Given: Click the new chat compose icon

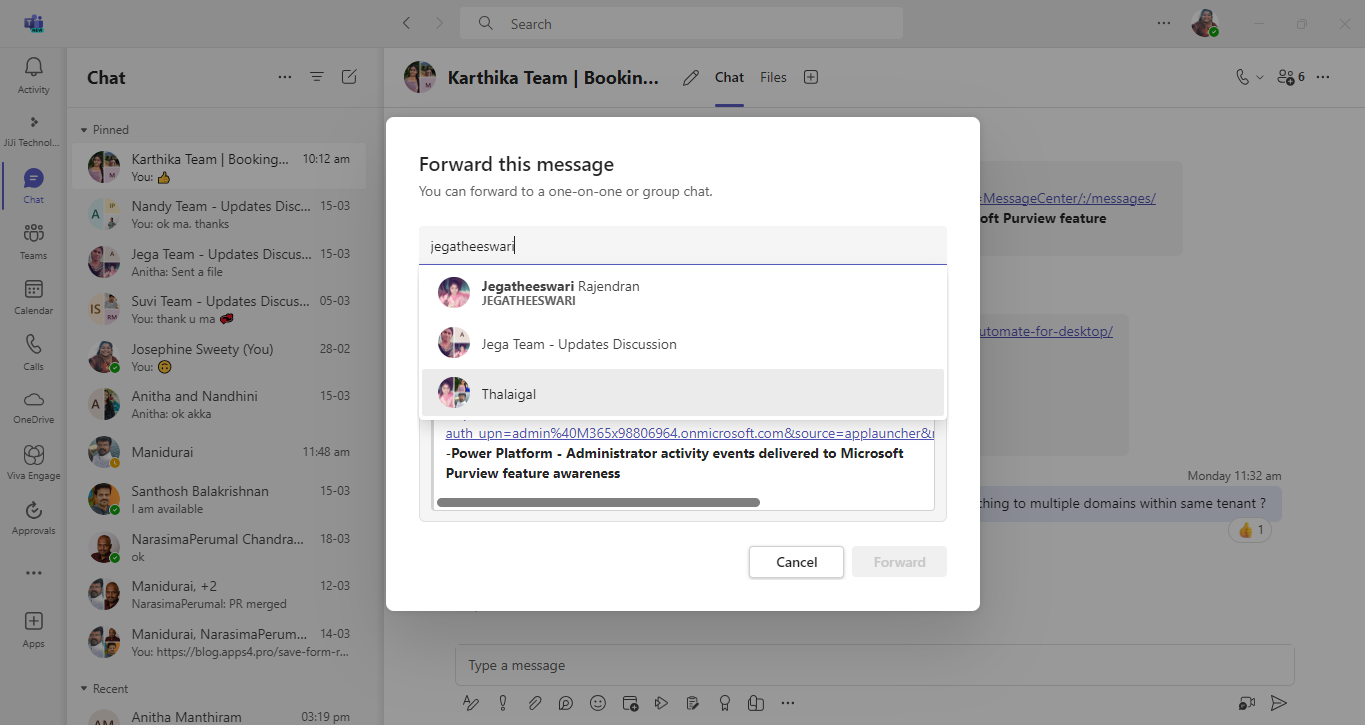Looking at the screenshot, I should 349,77.
